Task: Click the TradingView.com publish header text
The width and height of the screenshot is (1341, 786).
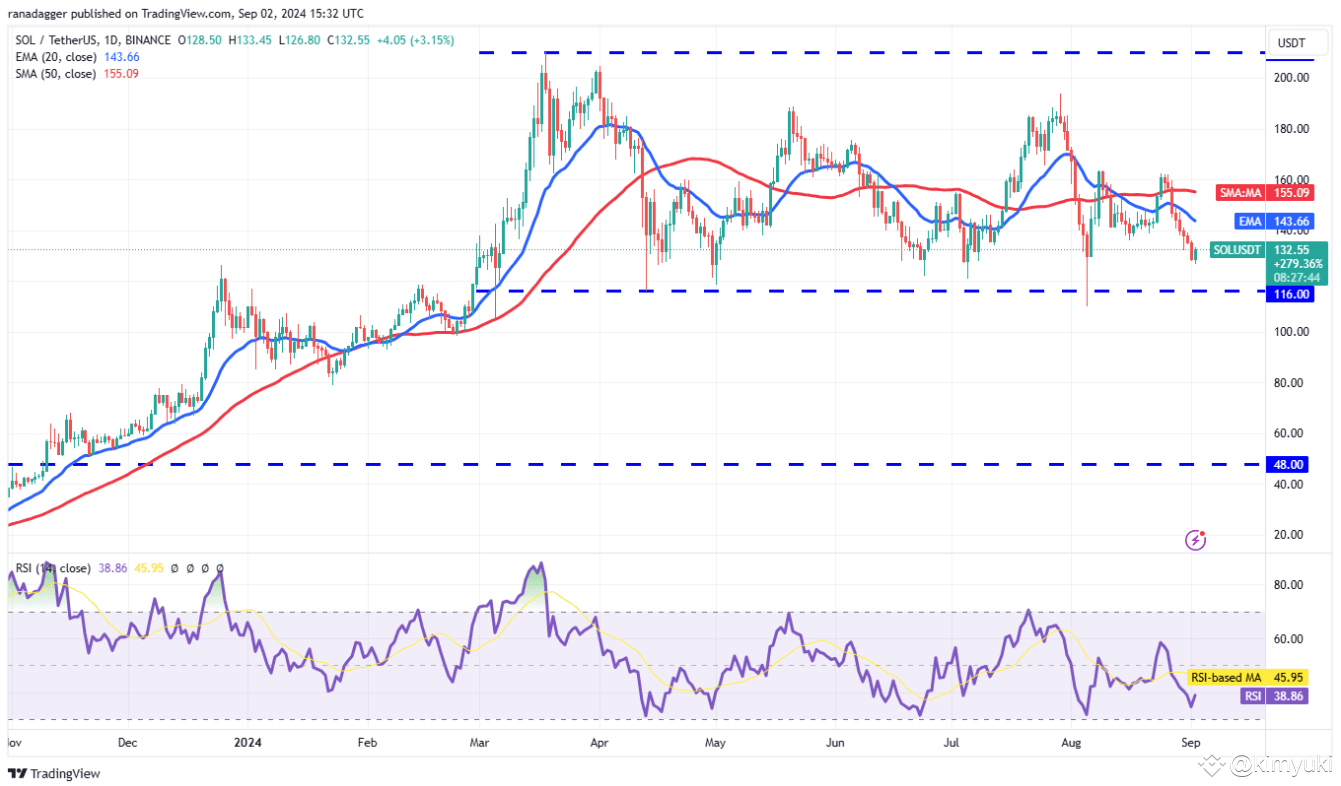Action: (186, 14)
